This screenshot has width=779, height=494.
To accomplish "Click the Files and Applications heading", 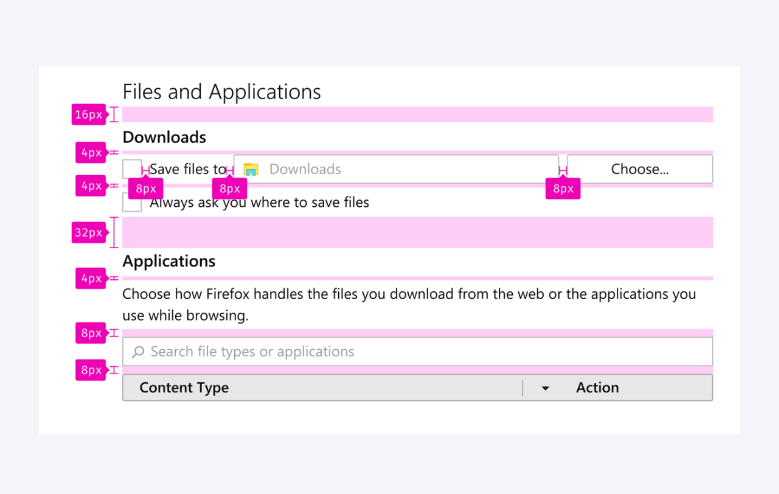I will click(221, 92).
